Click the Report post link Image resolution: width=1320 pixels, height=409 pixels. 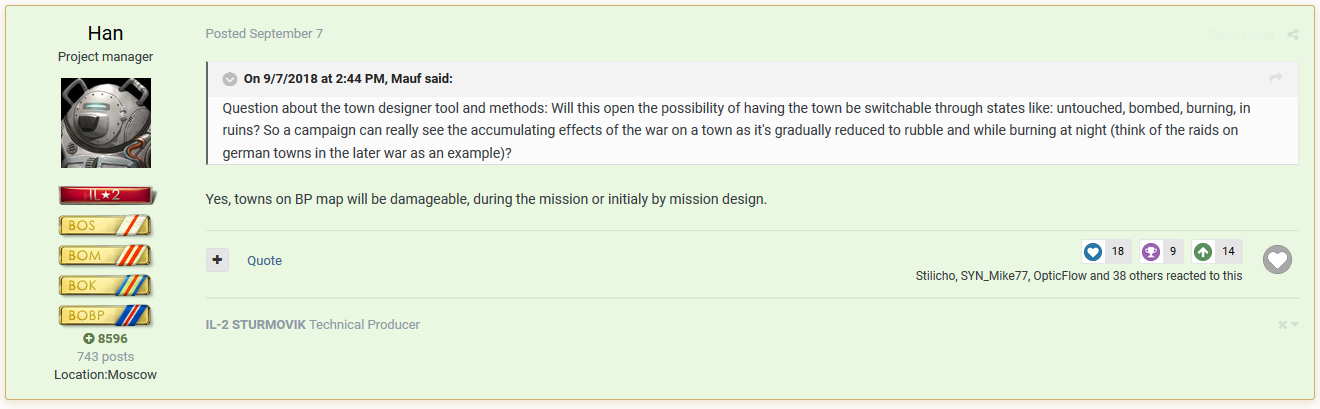[1240, 35]
